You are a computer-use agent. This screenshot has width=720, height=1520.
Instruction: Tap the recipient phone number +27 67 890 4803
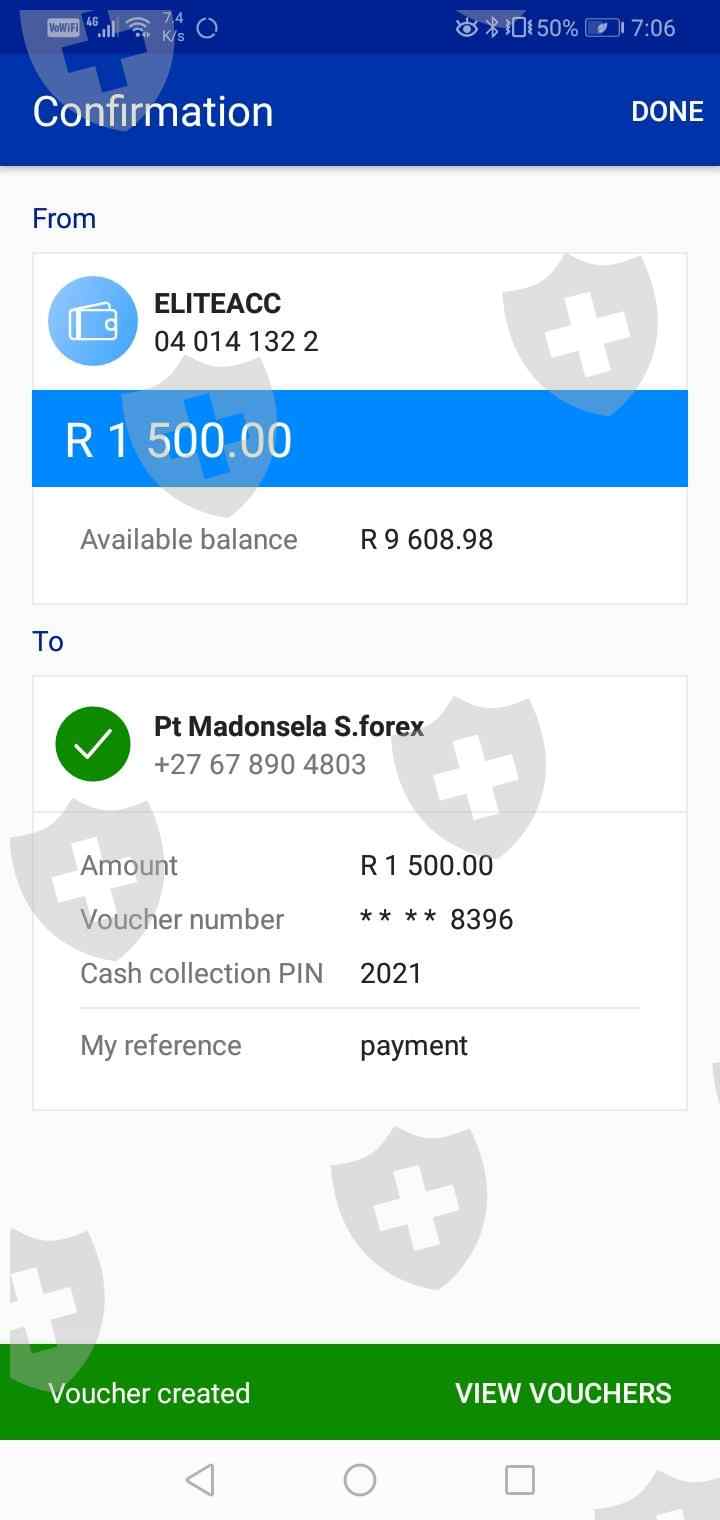pos(260,764)
